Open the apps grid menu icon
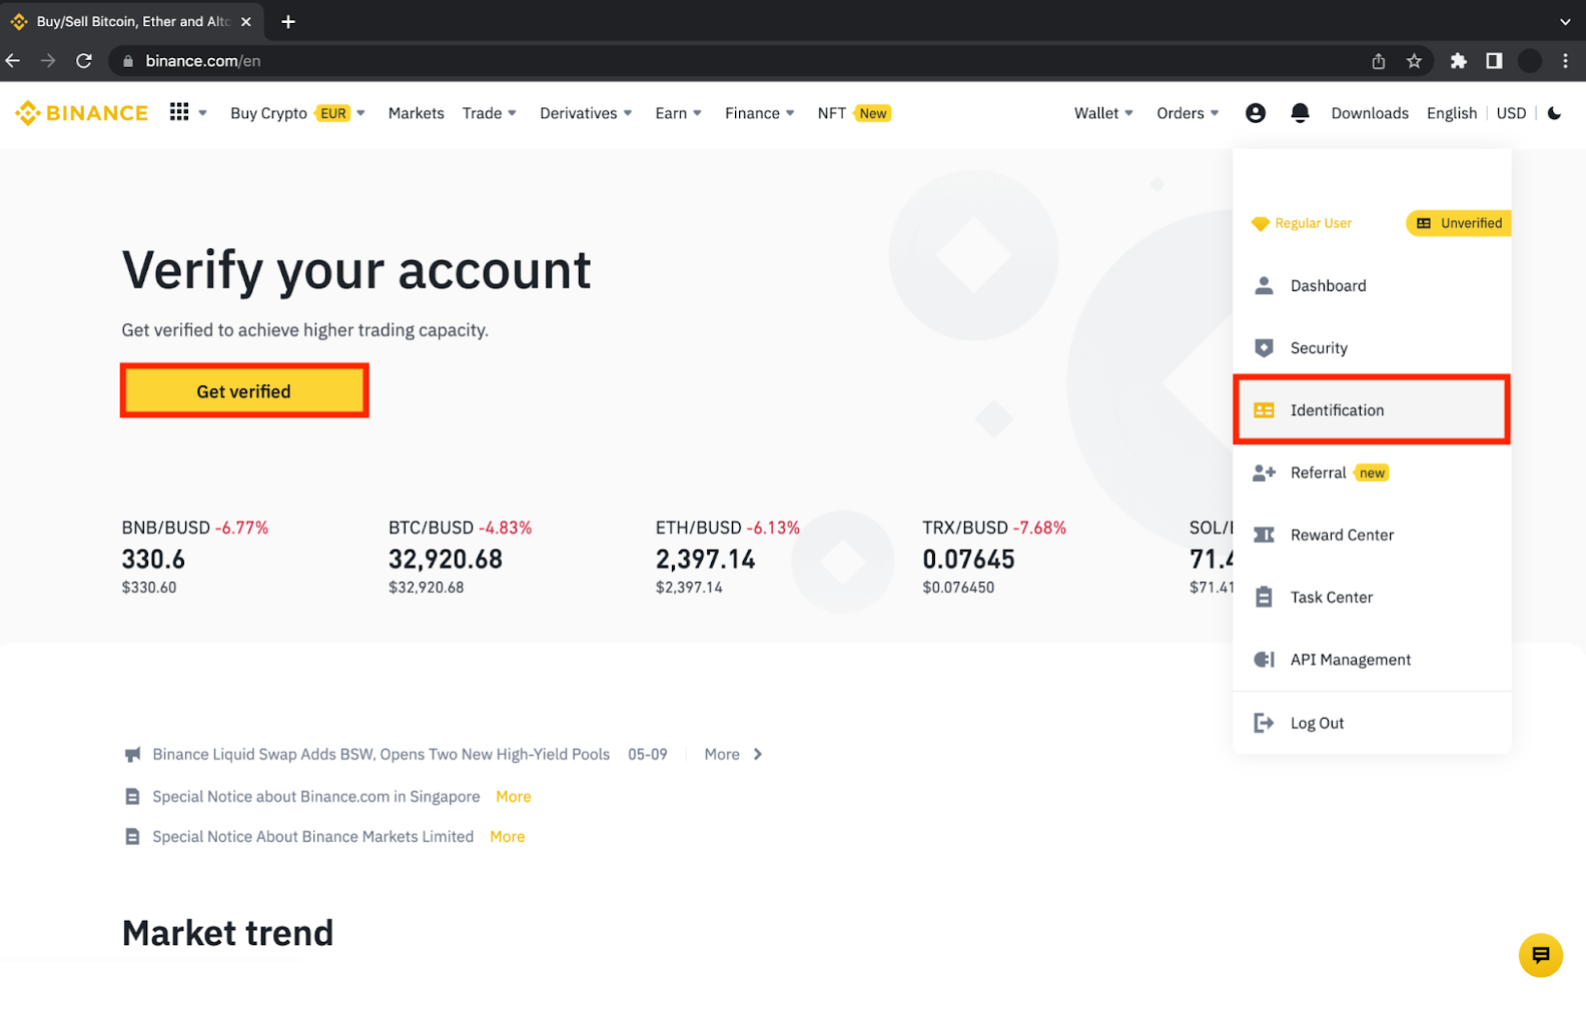Viewport: 1586px width, 1012px height. click(179, 112)
